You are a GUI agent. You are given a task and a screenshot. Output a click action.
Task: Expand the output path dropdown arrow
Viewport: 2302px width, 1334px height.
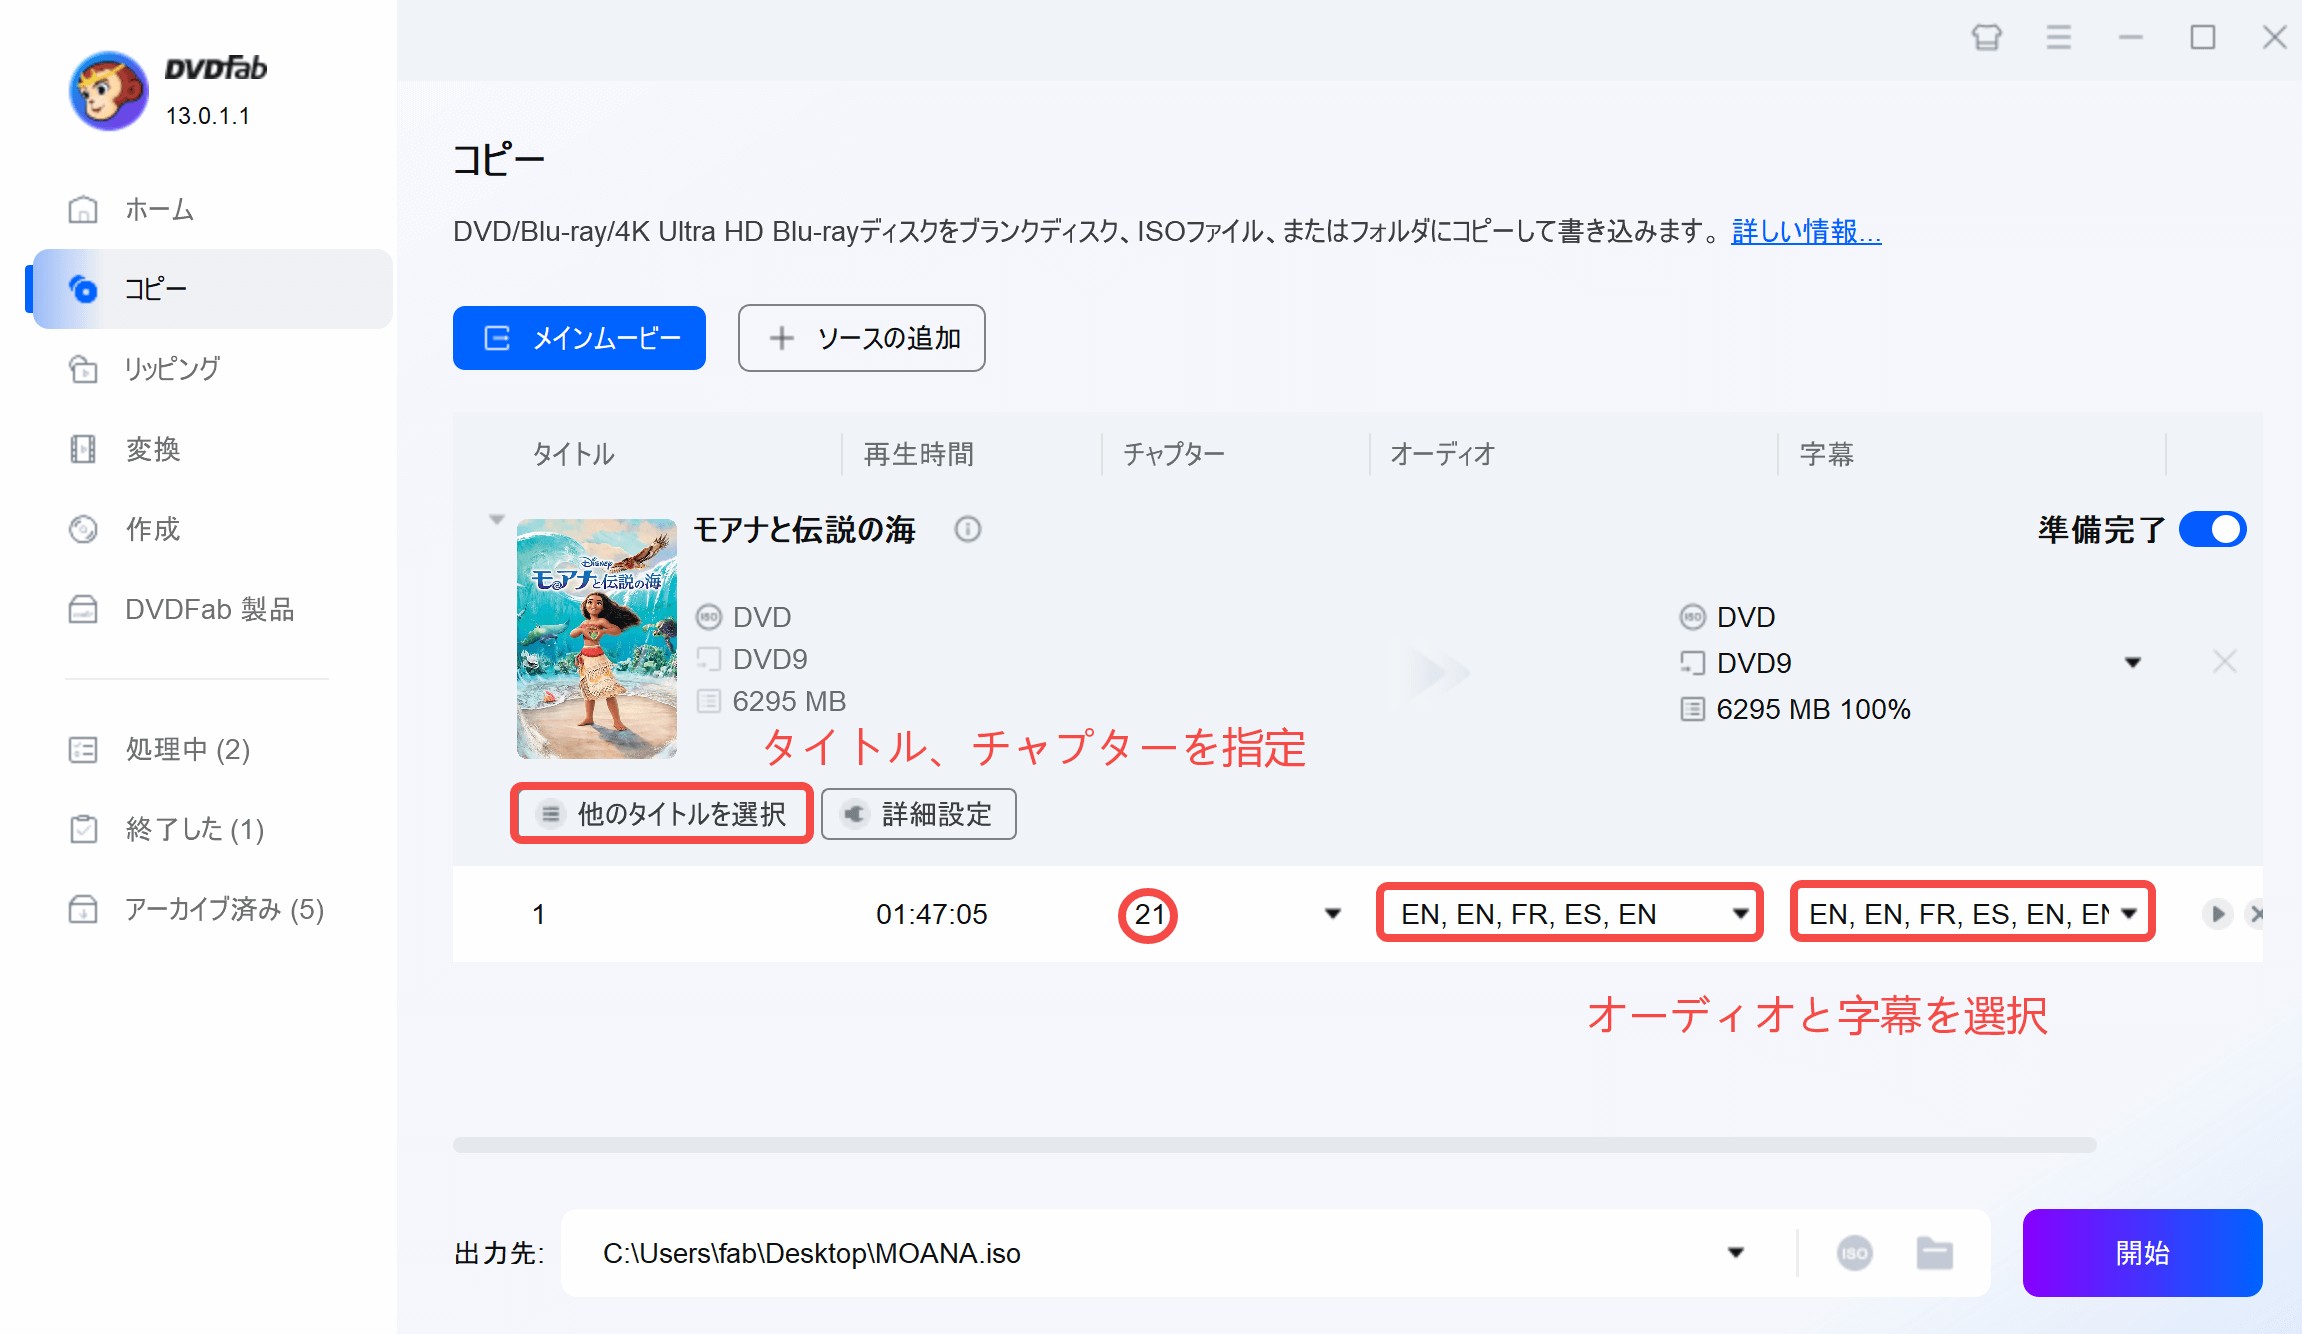[1736, 1253]
